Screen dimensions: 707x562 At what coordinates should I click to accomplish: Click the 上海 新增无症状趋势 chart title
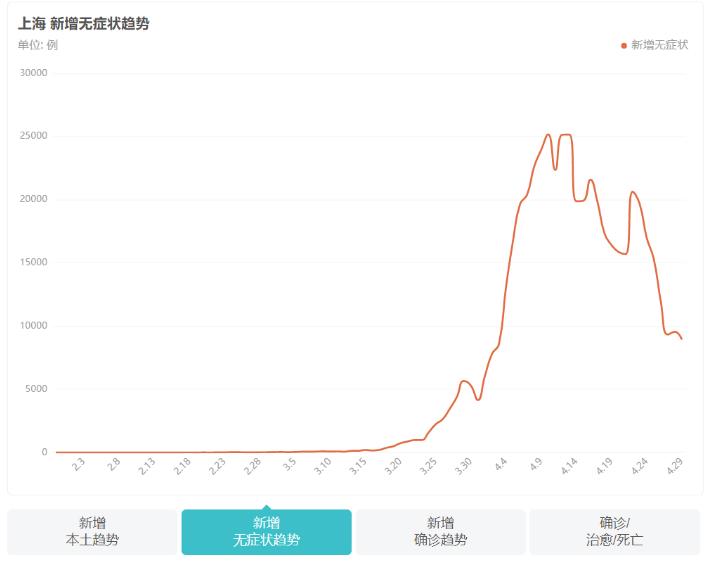coord(84,23)
